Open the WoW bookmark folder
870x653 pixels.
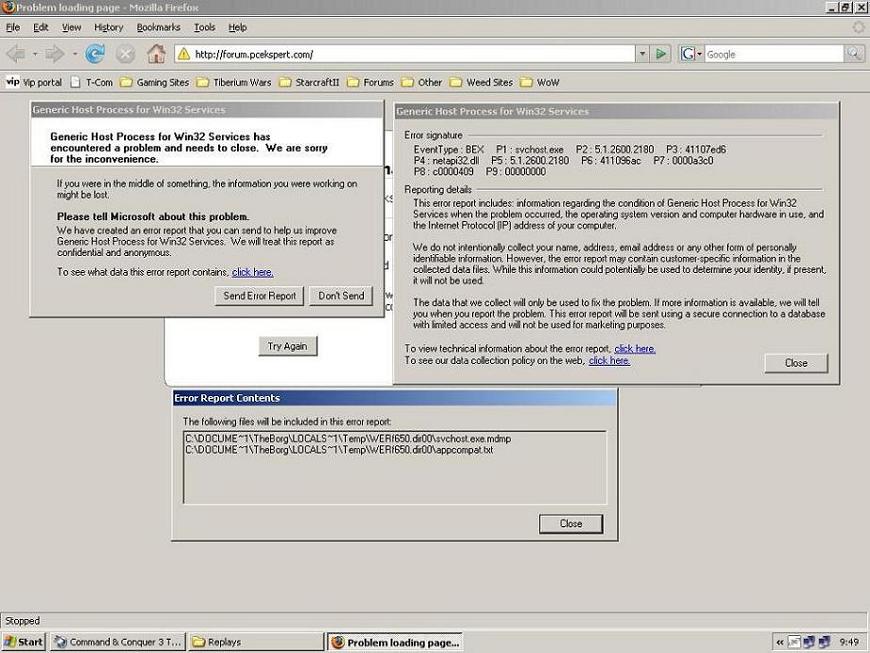point(540,82)
